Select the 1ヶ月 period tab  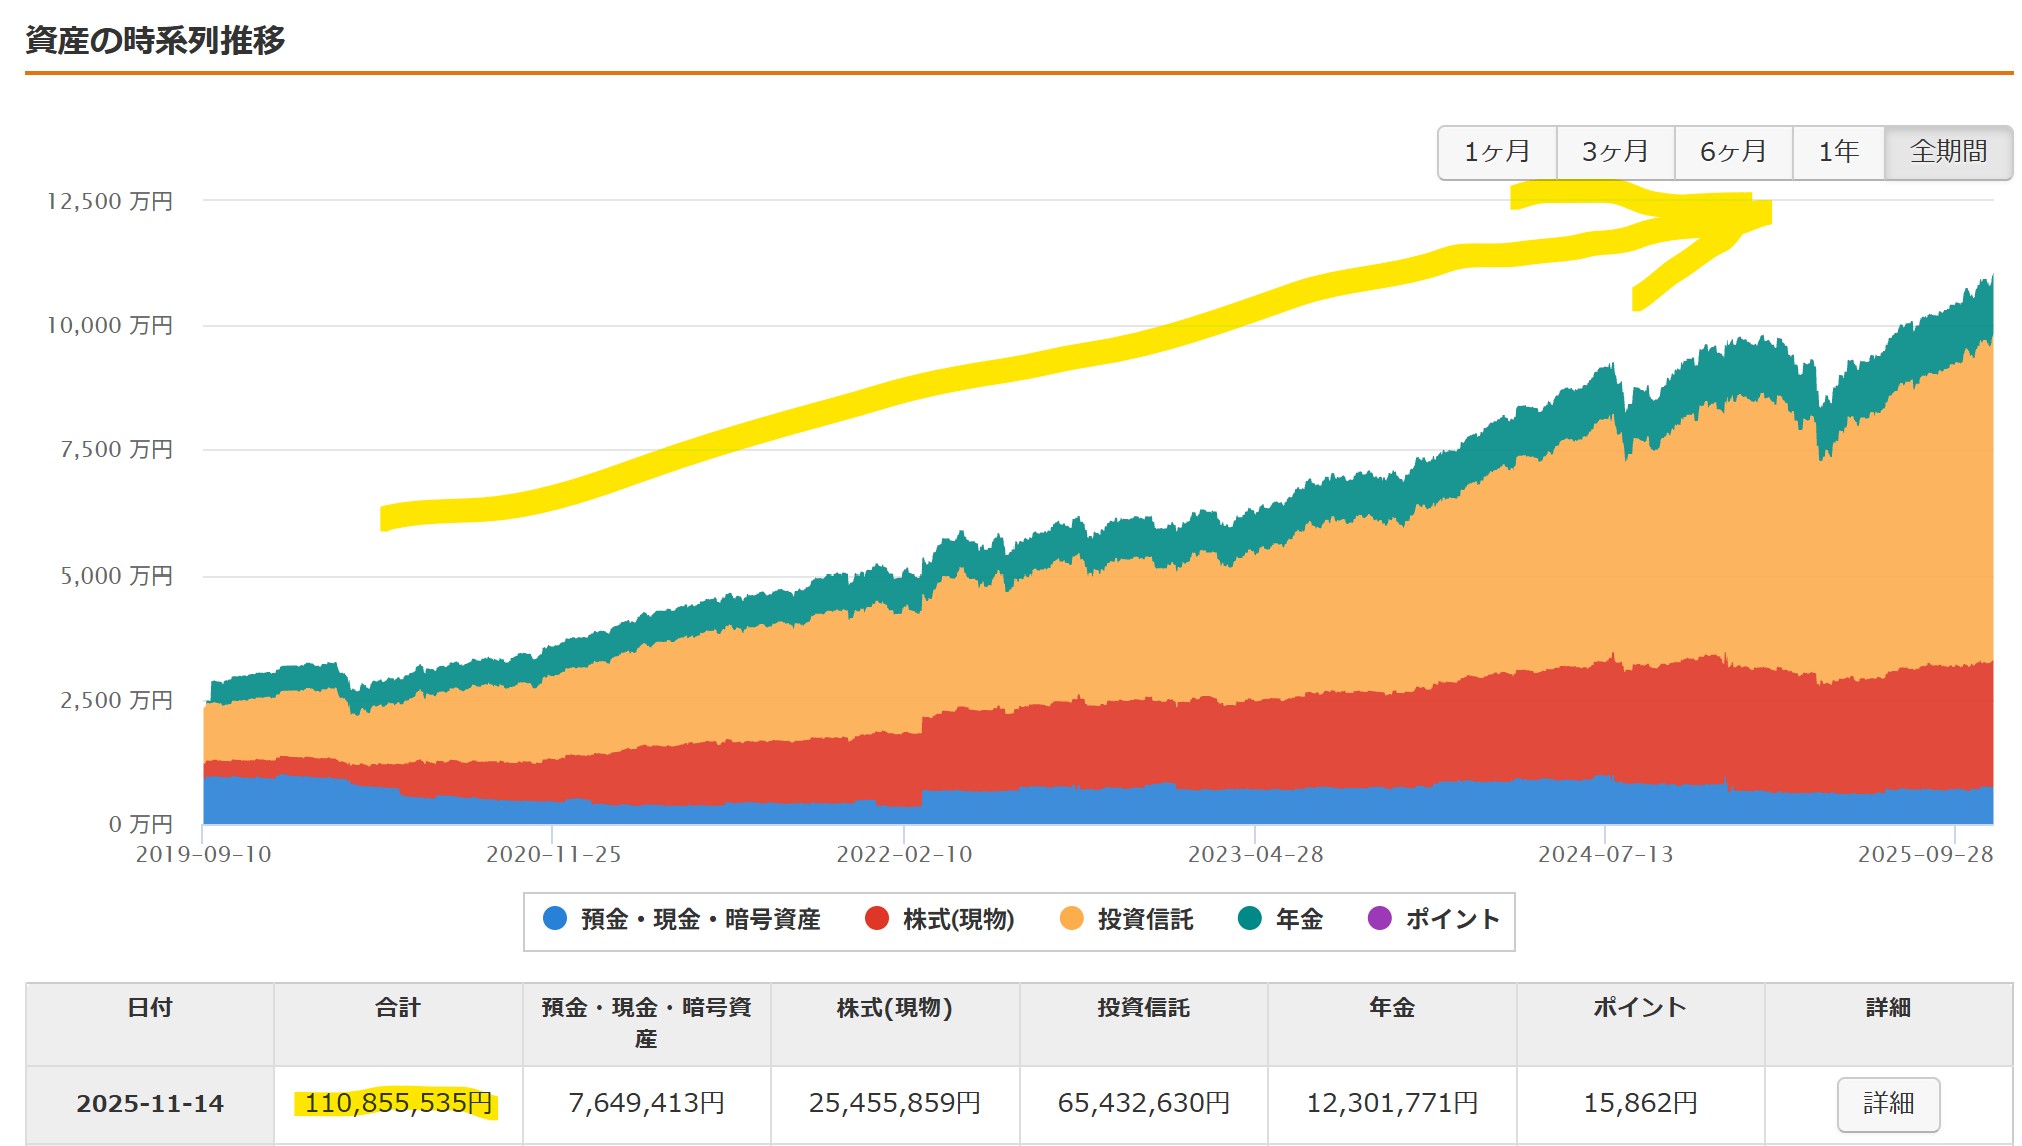pos(1497,152)
